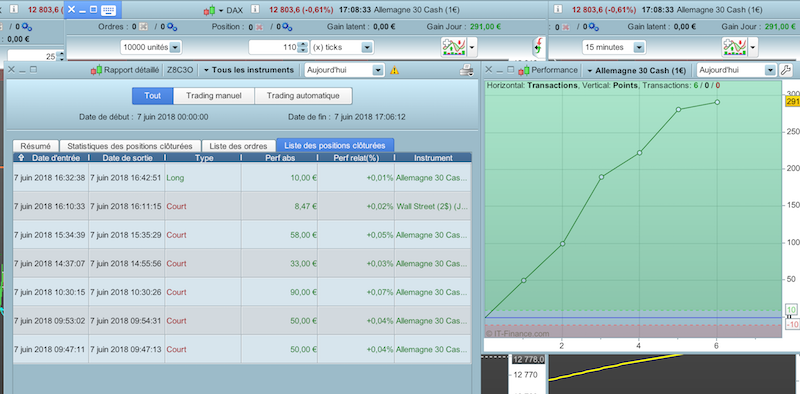Open indicators icon in 15 minutes window
The height and width of the screenshot is (394, 800).
click(734, 47)
